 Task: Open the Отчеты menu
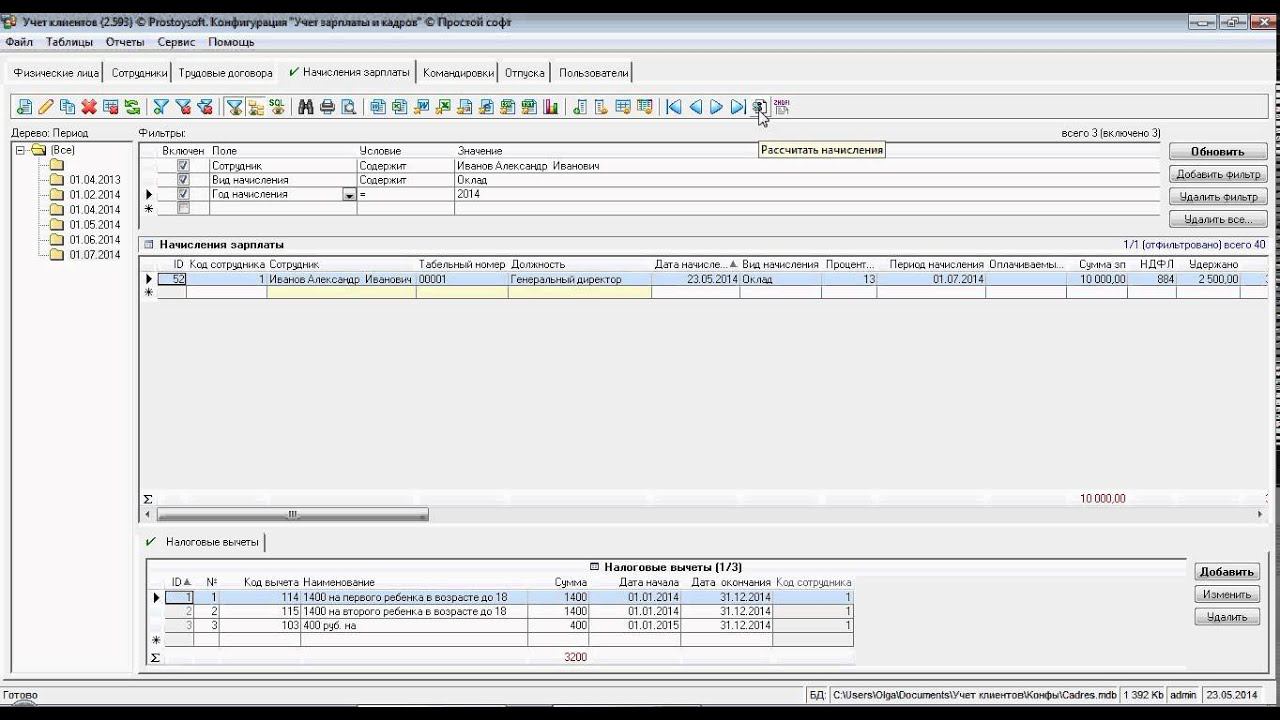[125, 42]
